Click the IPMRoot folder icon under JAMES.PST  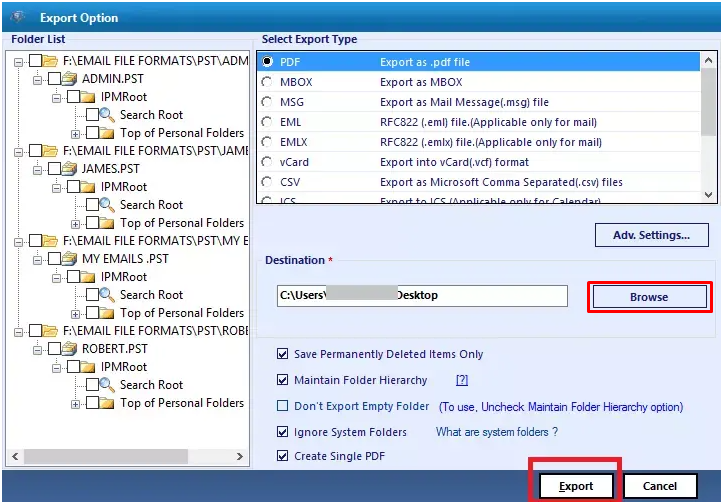pos(88,187)
